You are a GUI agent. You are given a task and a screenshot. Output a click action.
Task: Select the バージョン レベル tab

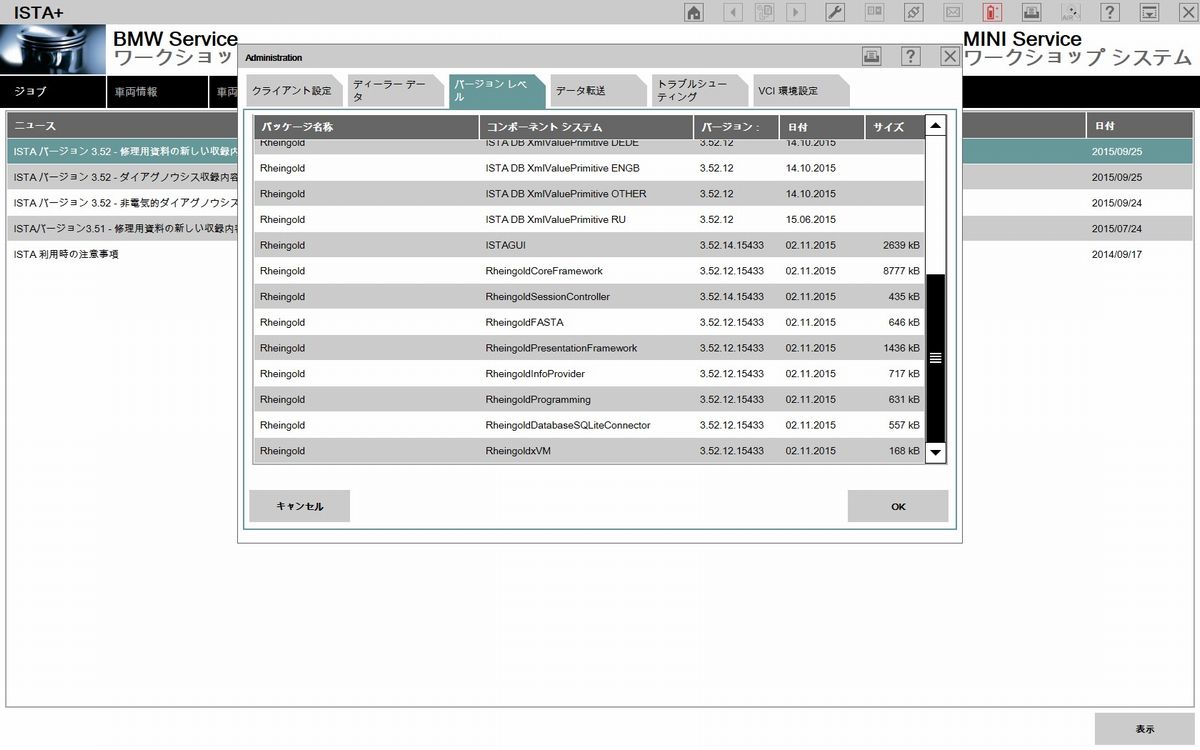497,91
